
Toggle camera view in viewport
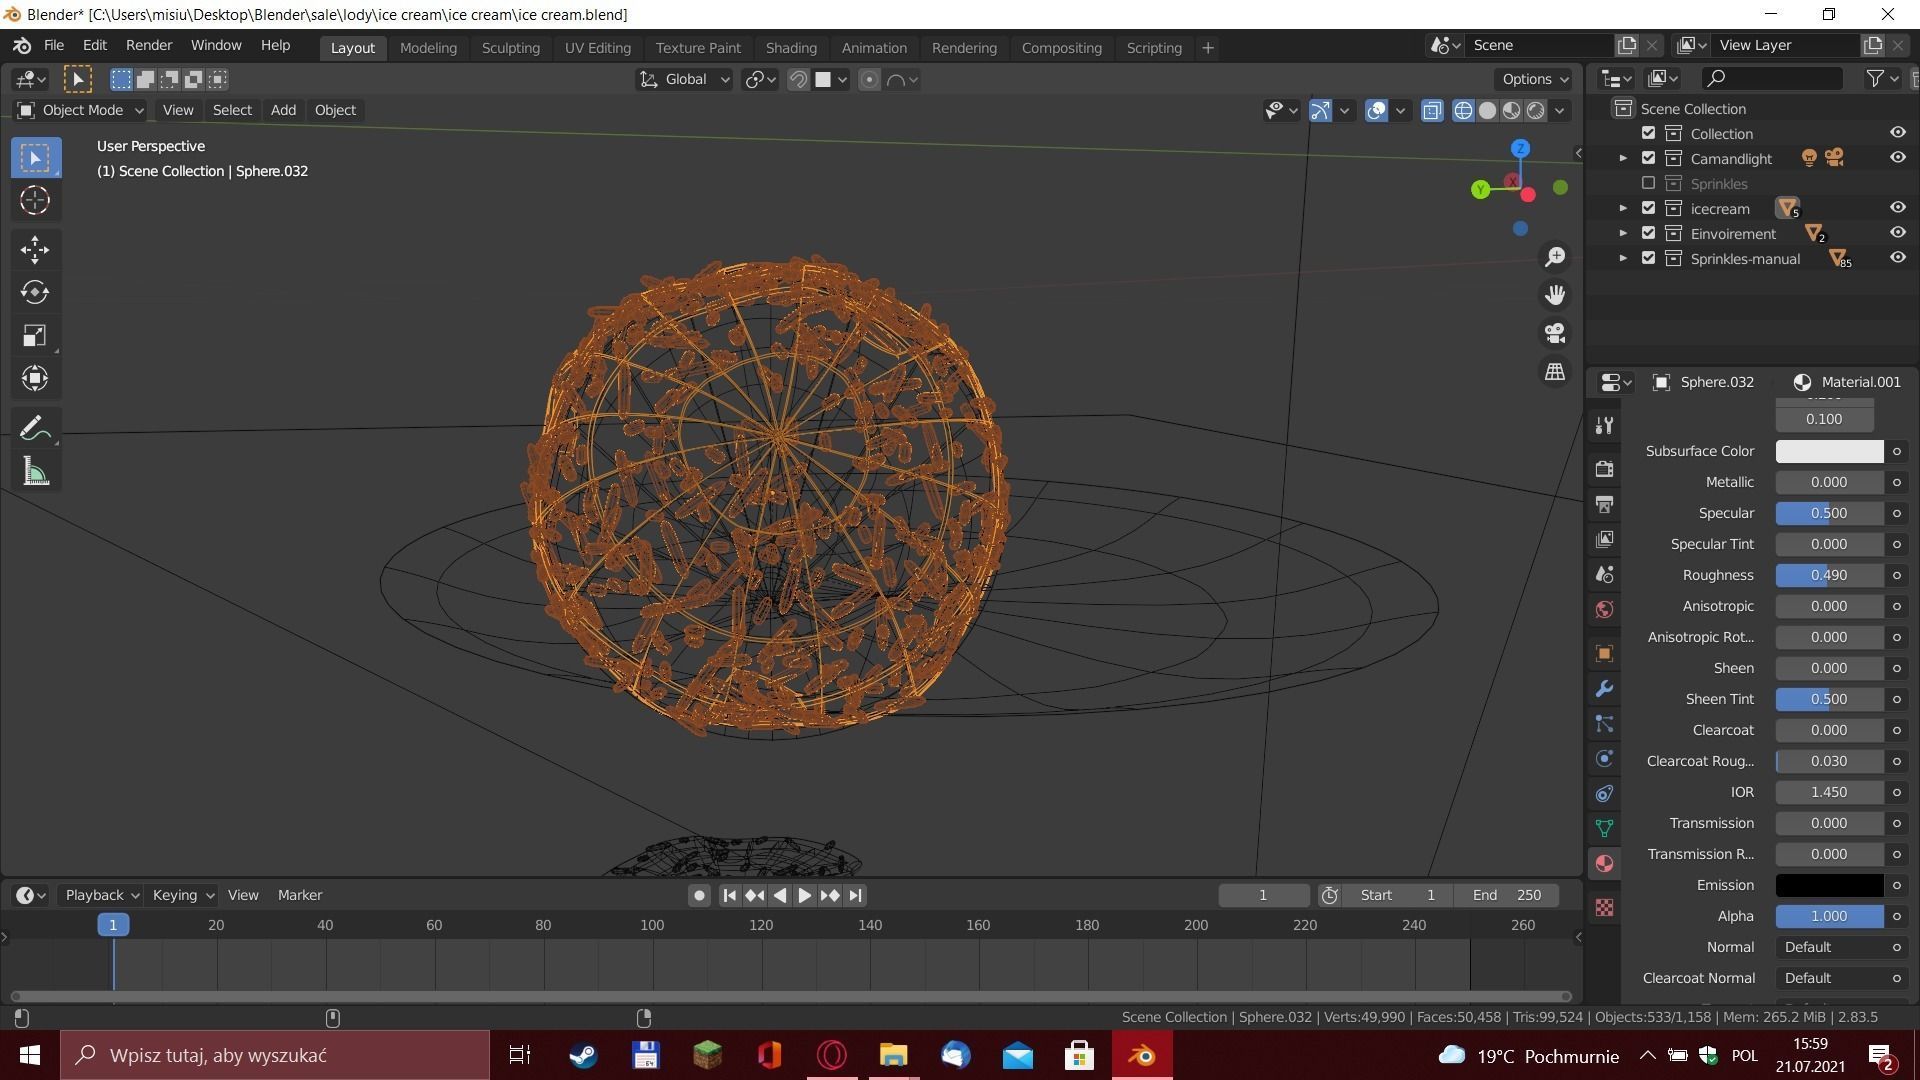1555,333
